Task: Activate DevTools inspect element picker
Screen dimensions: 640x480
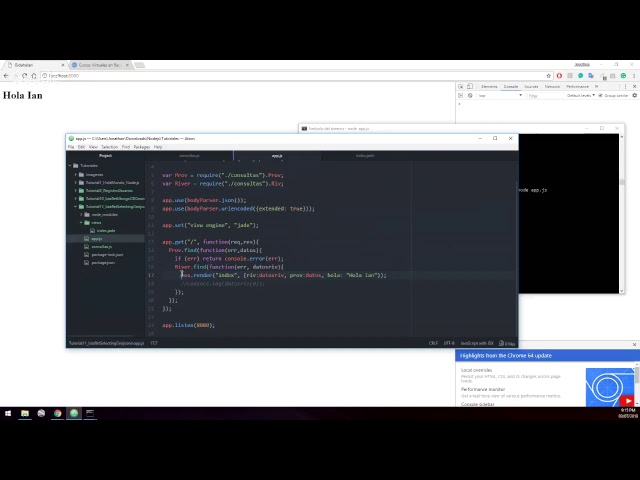Action: click(461, 87)
